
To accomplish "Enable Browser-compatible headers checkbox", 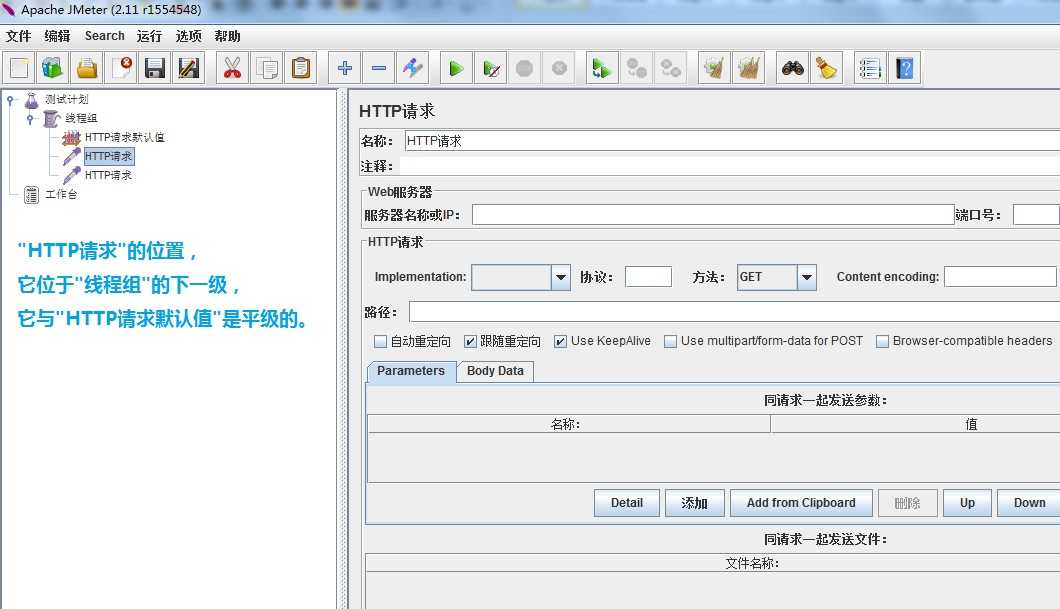I will tap(882, 341).
